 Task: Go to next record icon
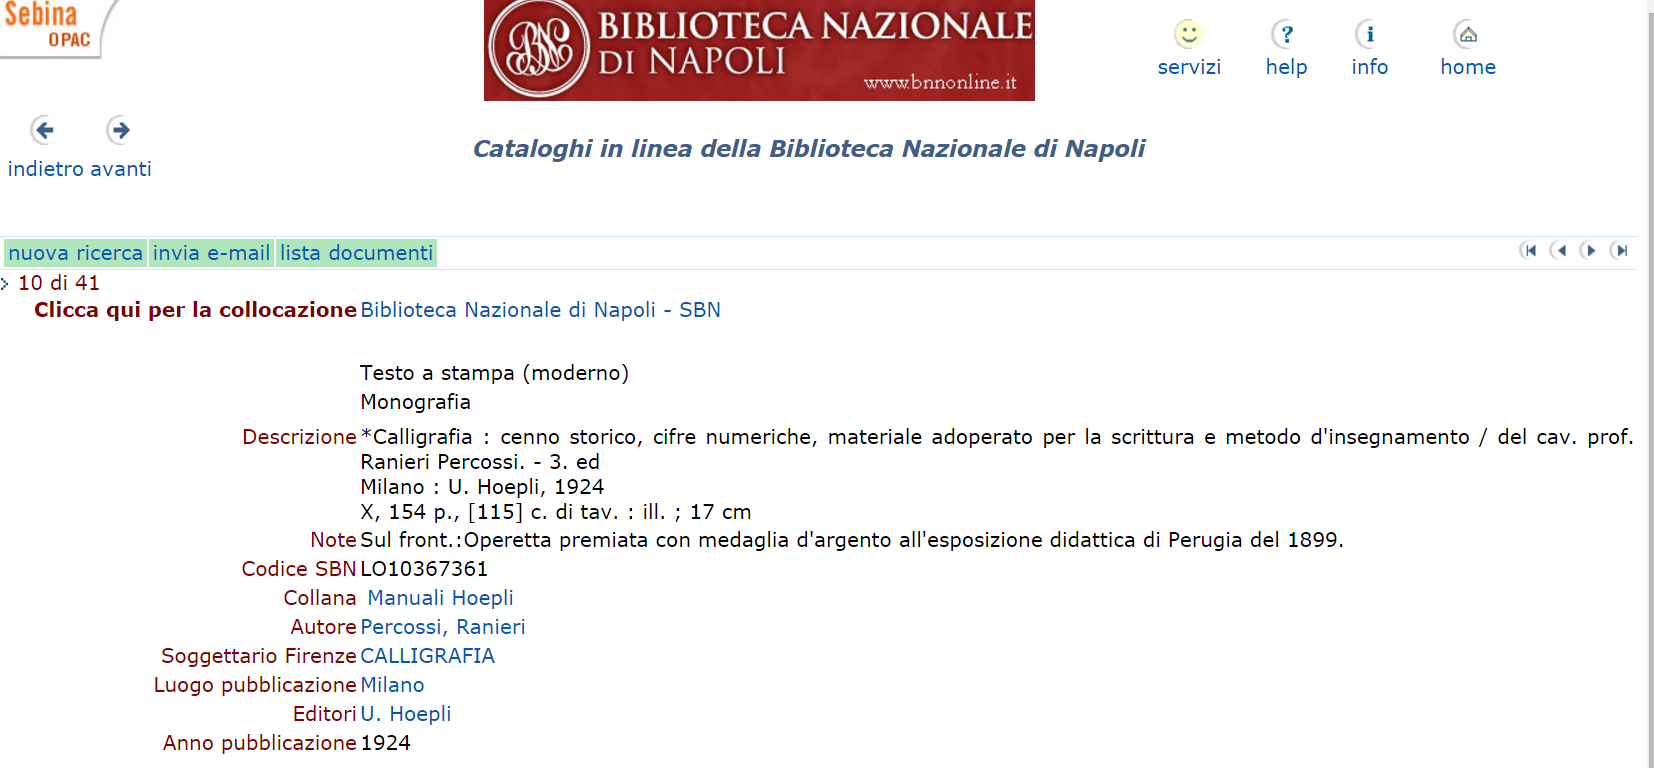coord(1589,250)
